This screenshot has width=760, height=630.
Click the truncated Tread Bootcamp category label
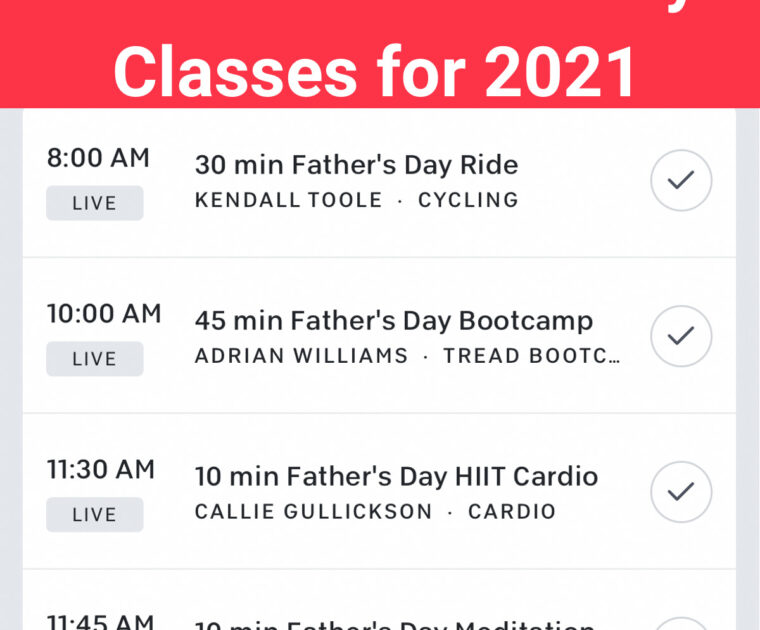coord(531,356)
